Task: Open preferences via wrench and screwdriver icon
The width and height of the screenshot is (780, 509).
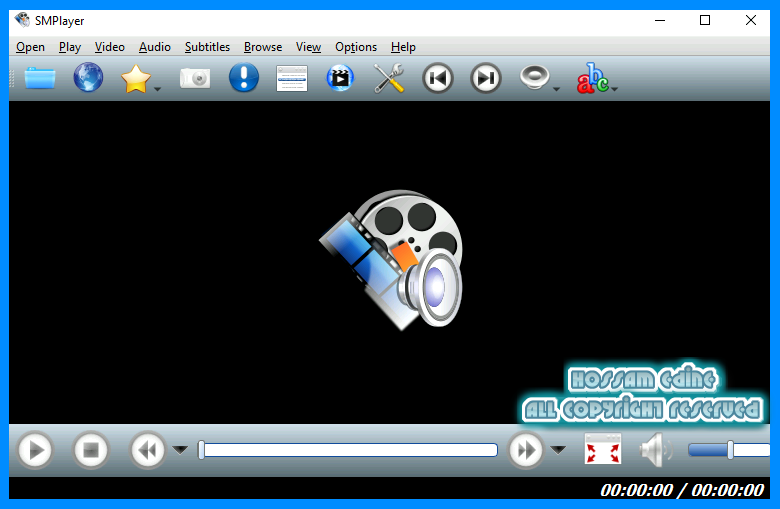Action: tap(389, 78)
